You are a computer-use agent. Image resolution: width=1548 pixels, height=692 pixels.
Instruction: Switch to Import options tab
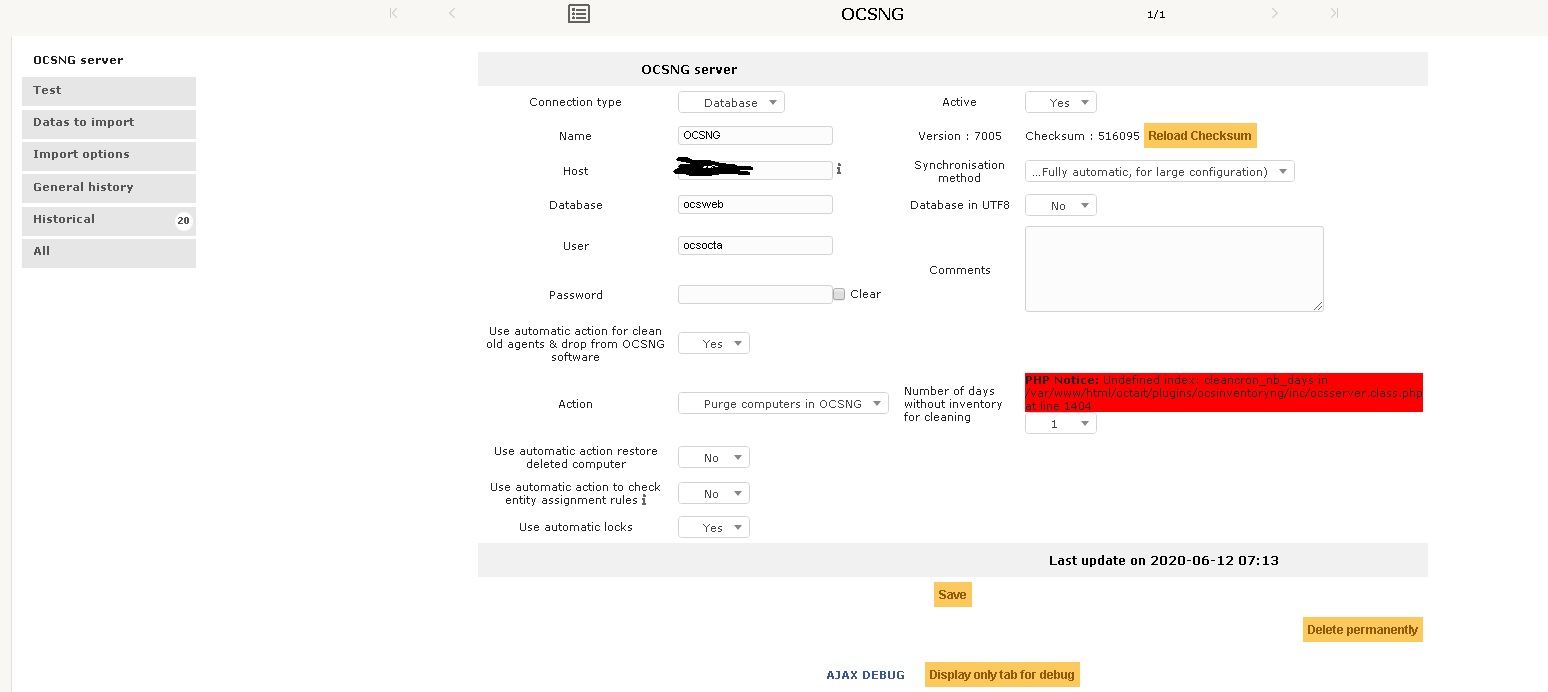[109, 155]
